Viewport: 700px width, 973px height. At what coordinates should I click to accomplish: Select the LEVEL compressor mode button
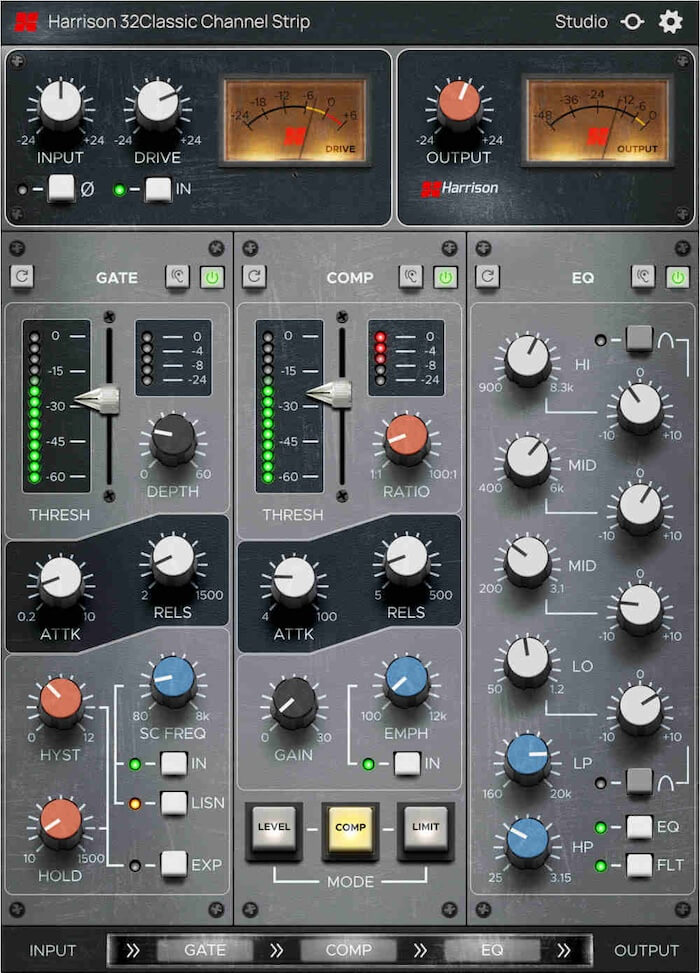click(273, 828)
